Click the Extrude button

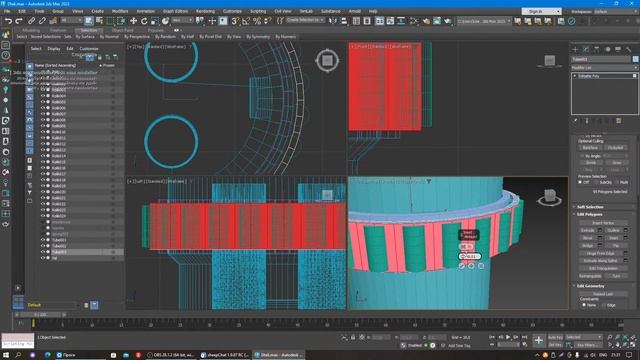pyautogui.click(x=587, y=231)
